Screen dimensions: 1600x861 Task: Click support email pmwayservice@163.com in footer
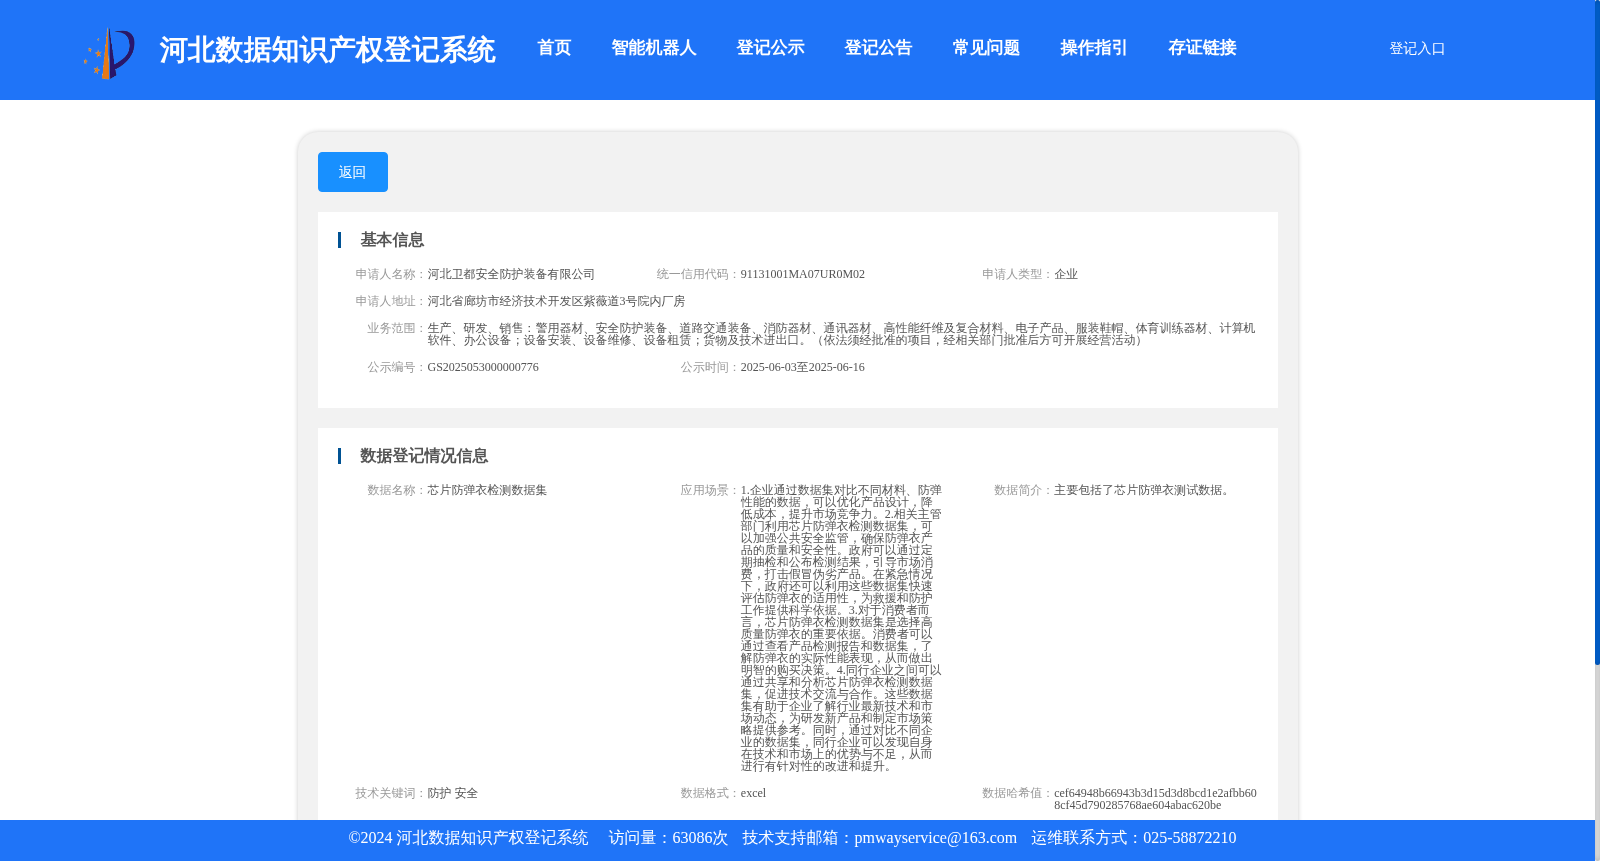[x=935, y=838]
